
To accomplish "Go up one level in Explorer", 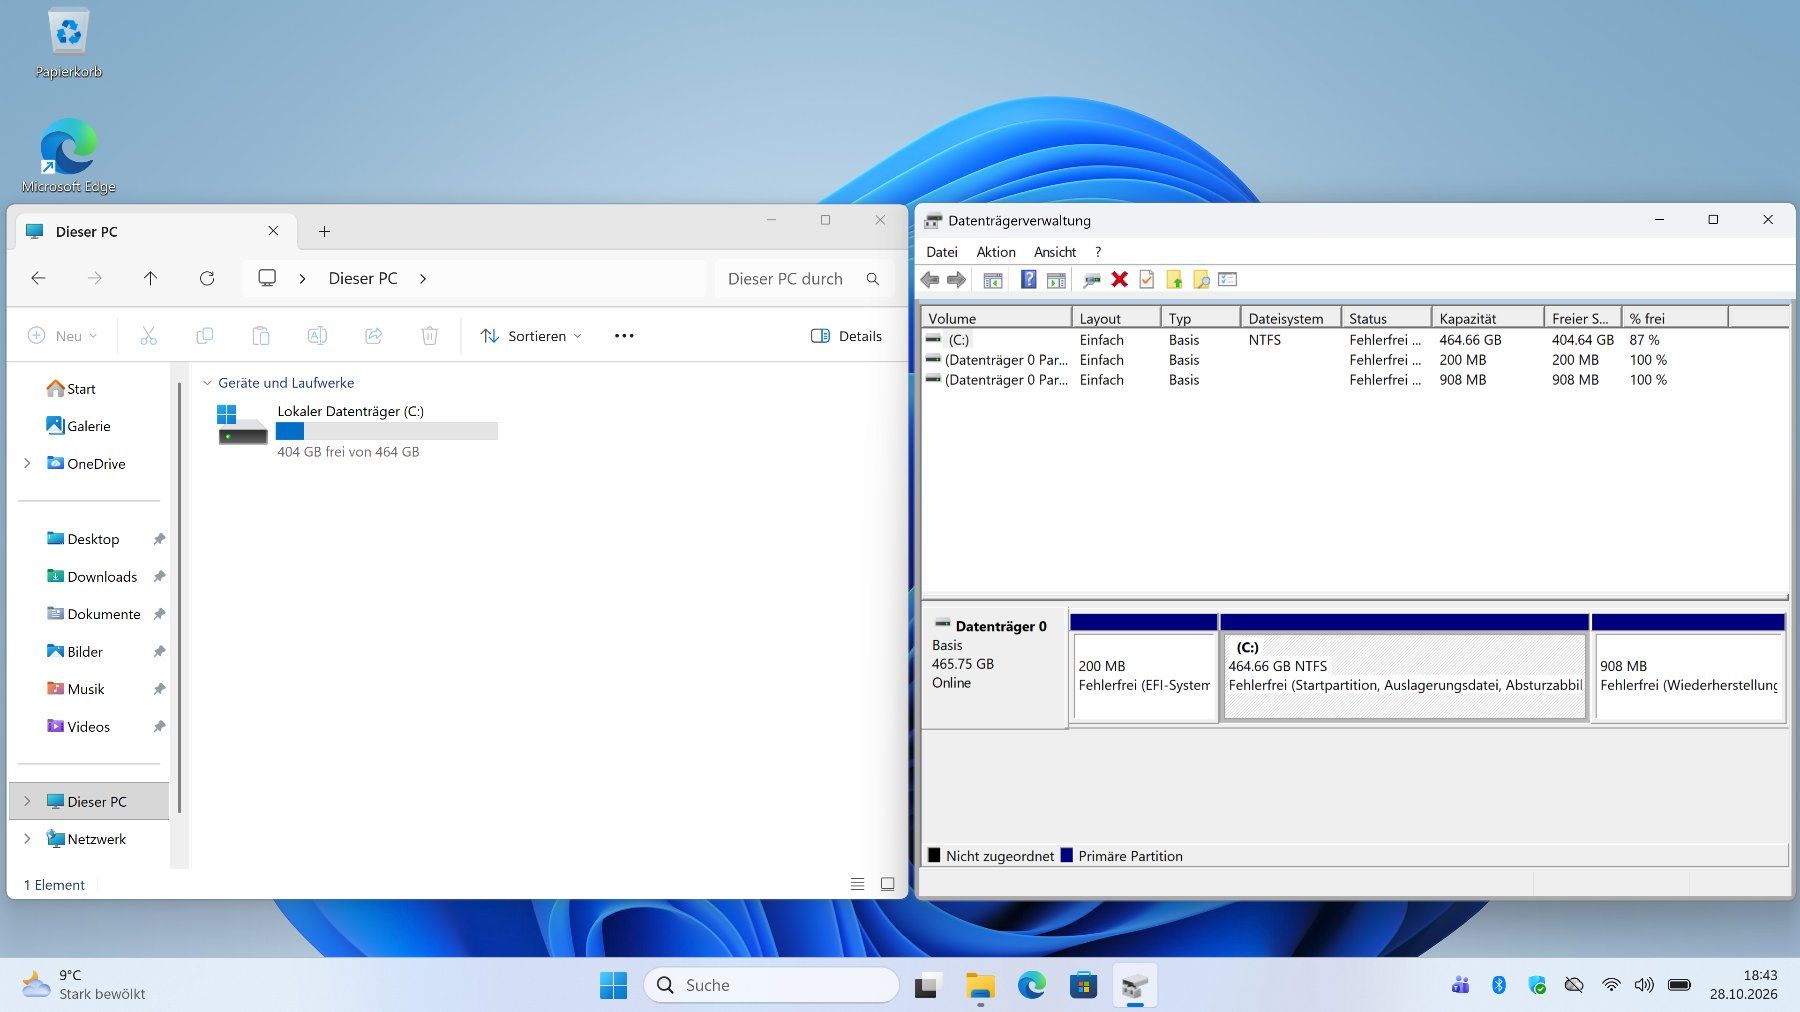I will pyautogui.click(x=150, y=278).
